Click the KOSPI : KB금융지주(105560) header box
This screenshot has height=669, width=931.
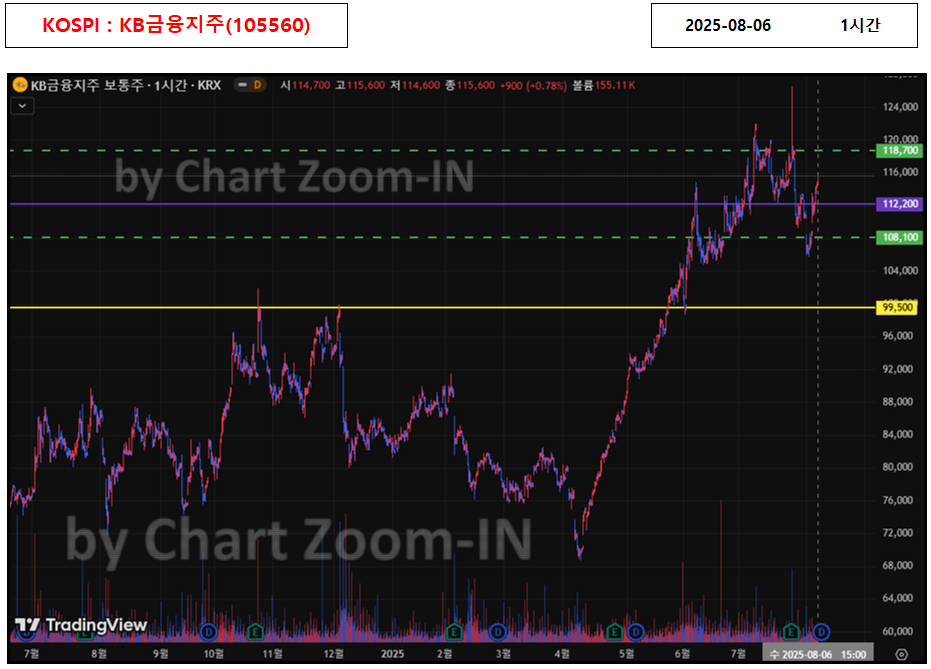click(176, 26)
